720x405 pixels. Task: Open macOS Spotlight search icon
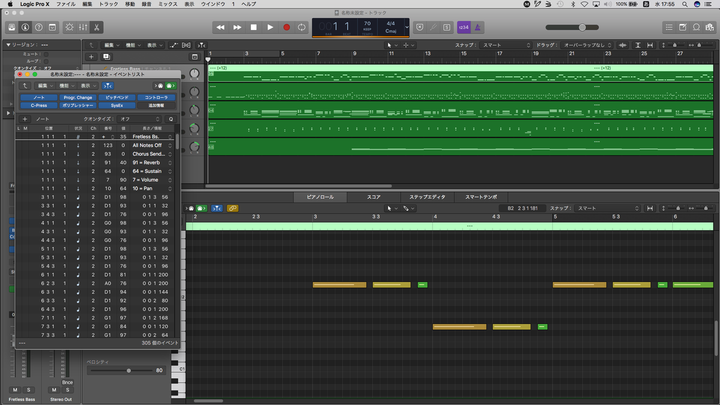[685, 4]
